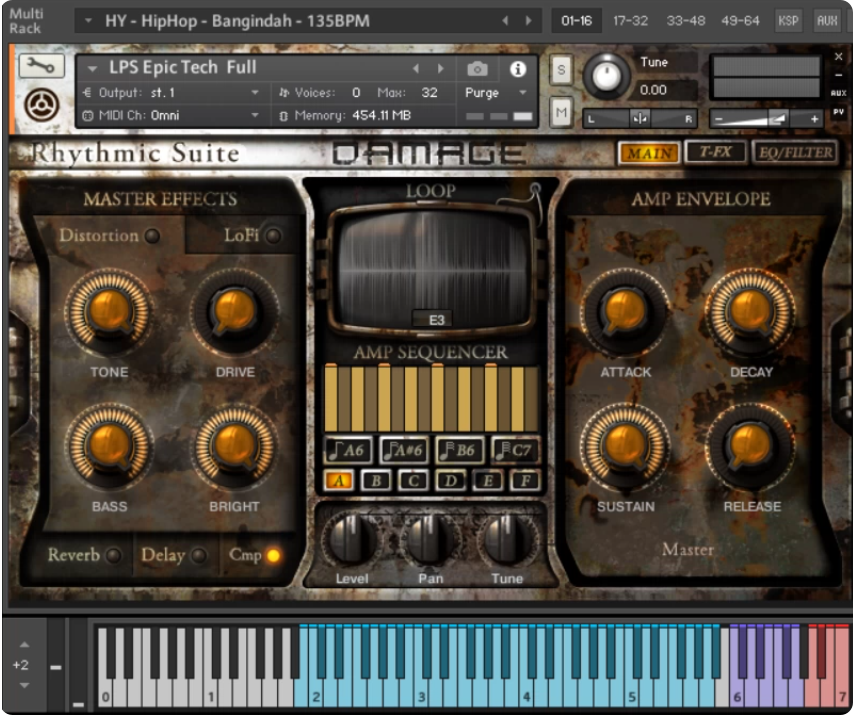The image size is (853, 715).
Task: Open the Output st. 1 dropdown
Action: pos(255,93)
